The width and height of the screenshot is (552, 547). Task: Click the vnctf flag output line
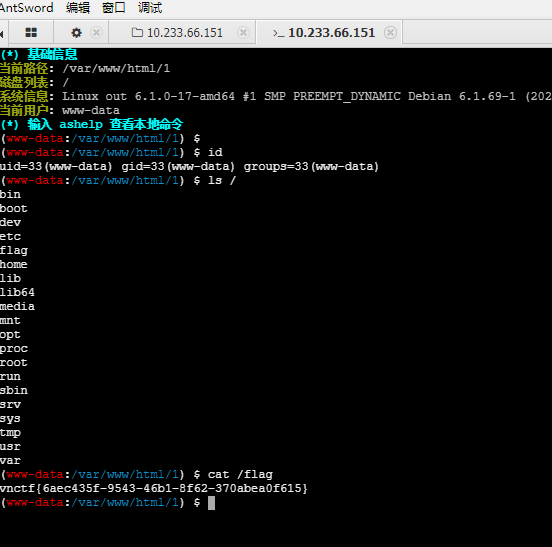pos(153,488)
